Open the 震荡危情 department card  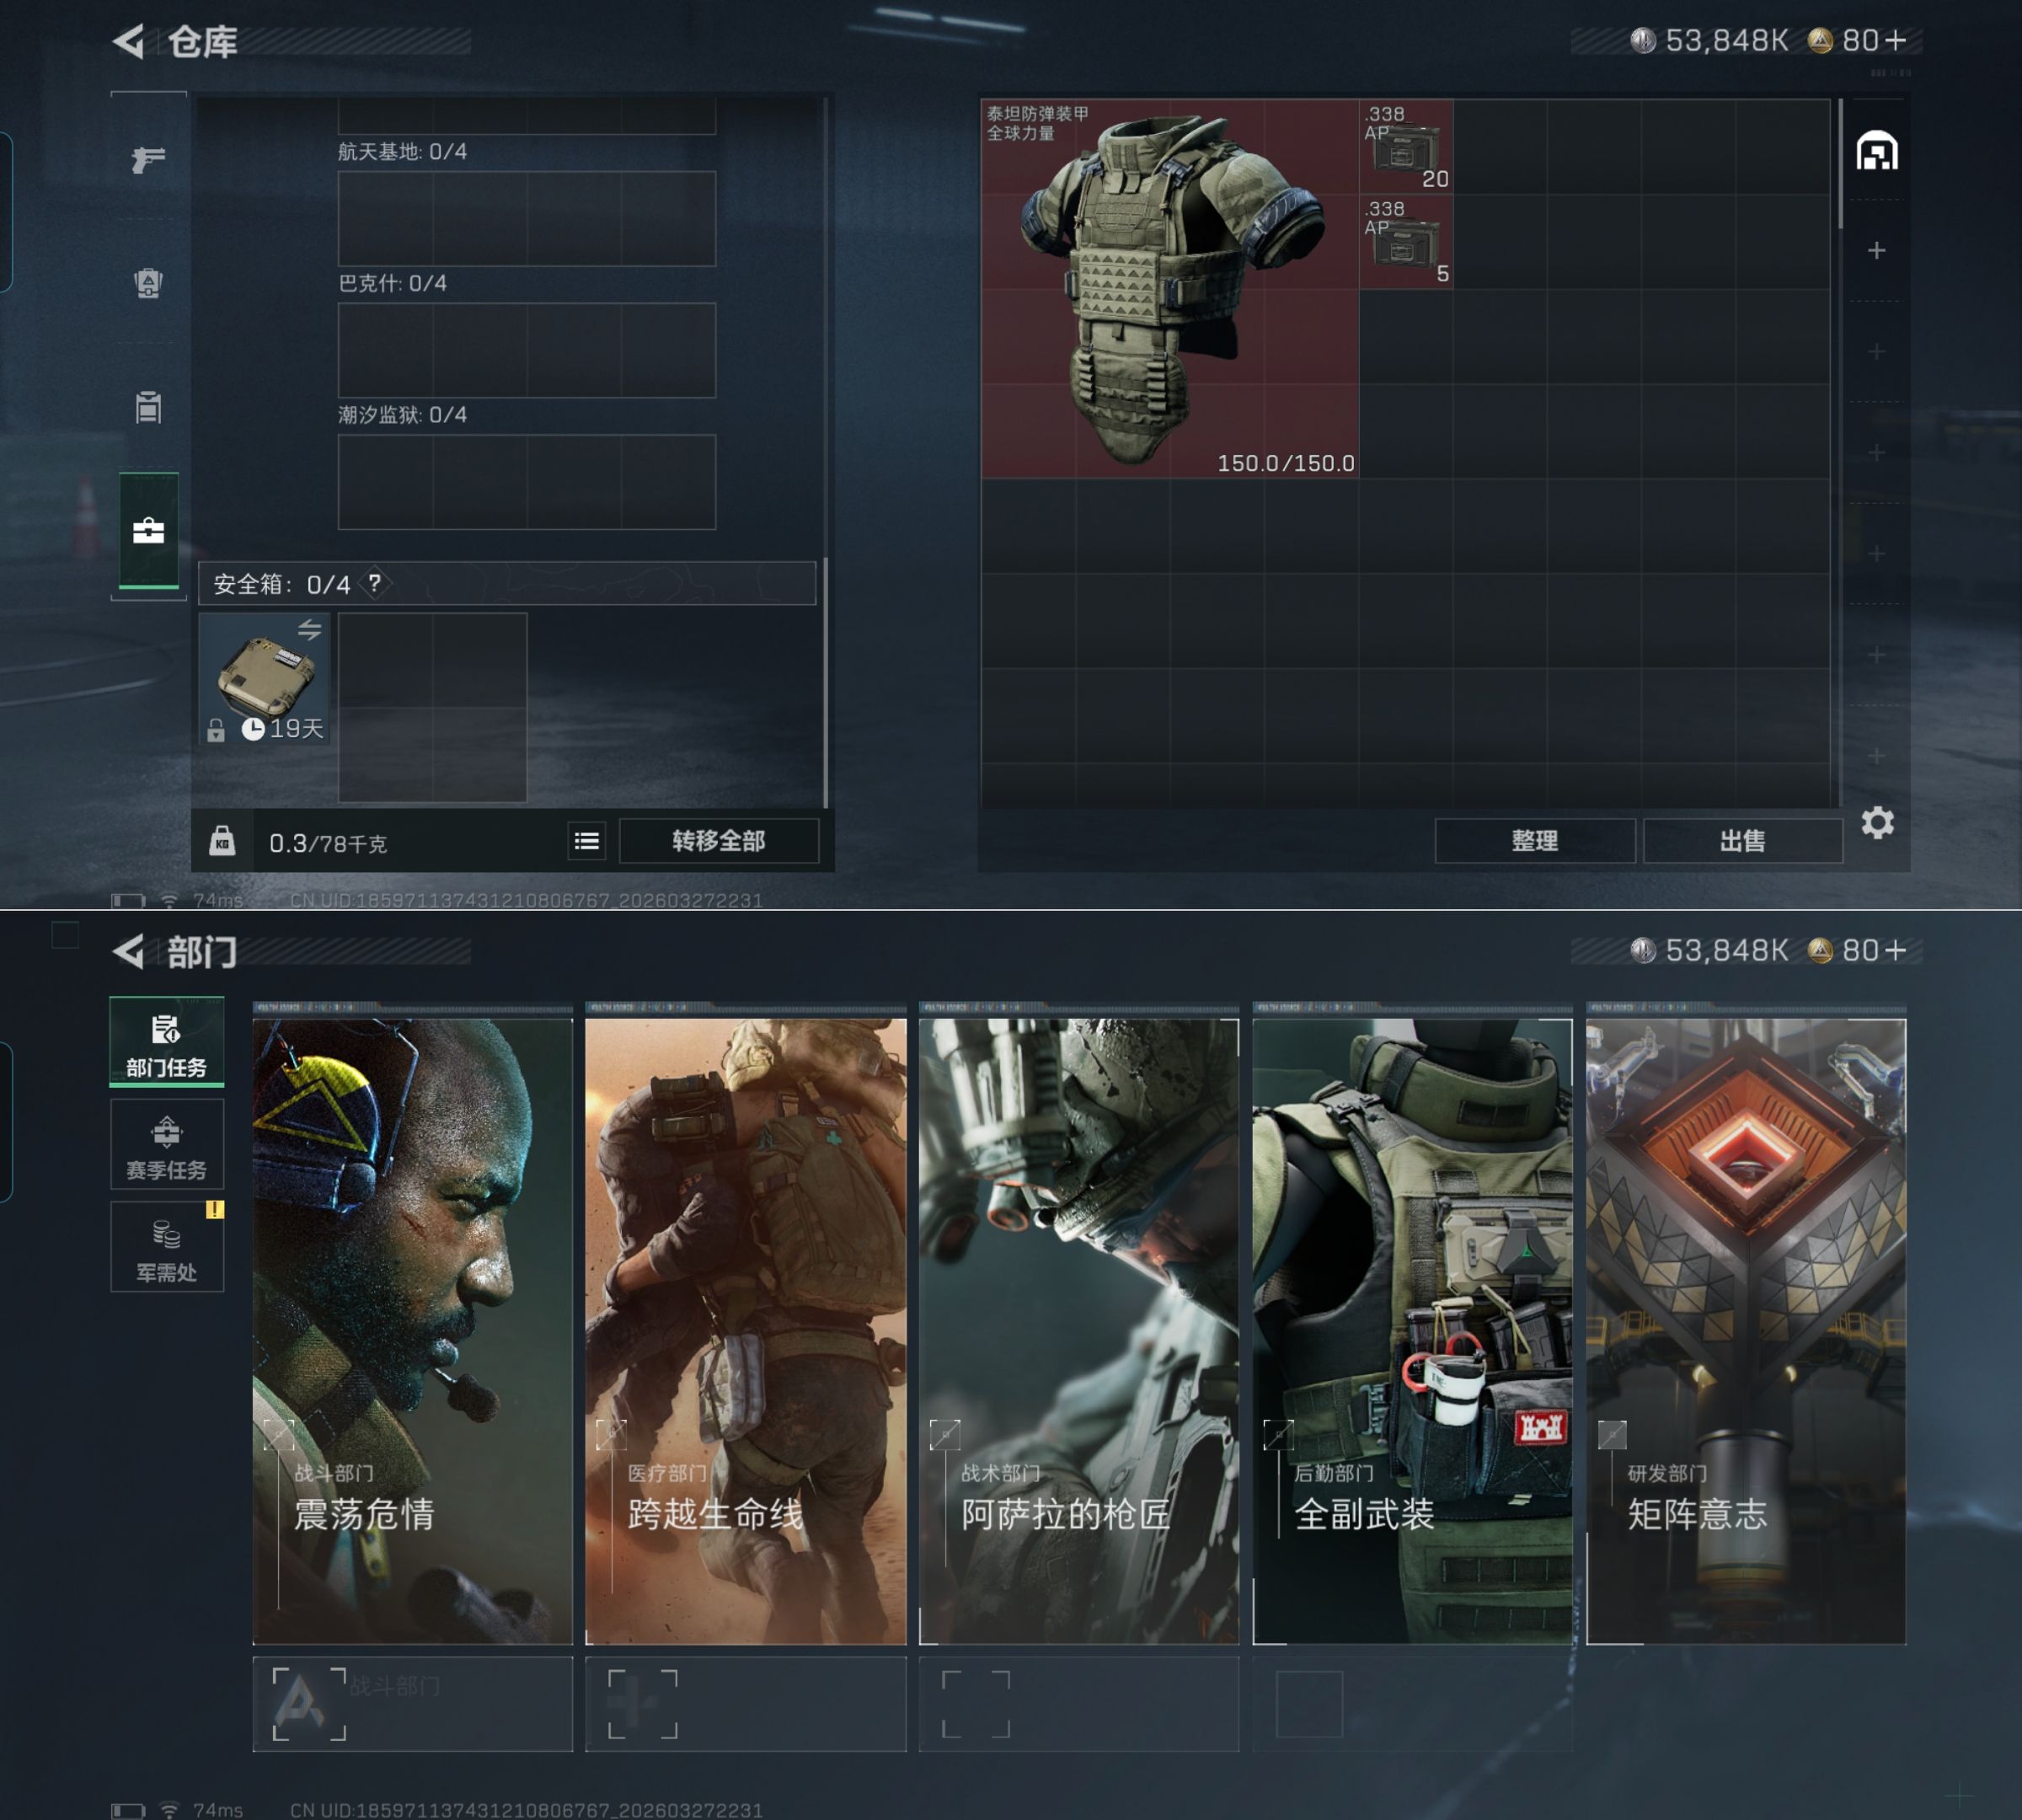tap(412, 1330)
